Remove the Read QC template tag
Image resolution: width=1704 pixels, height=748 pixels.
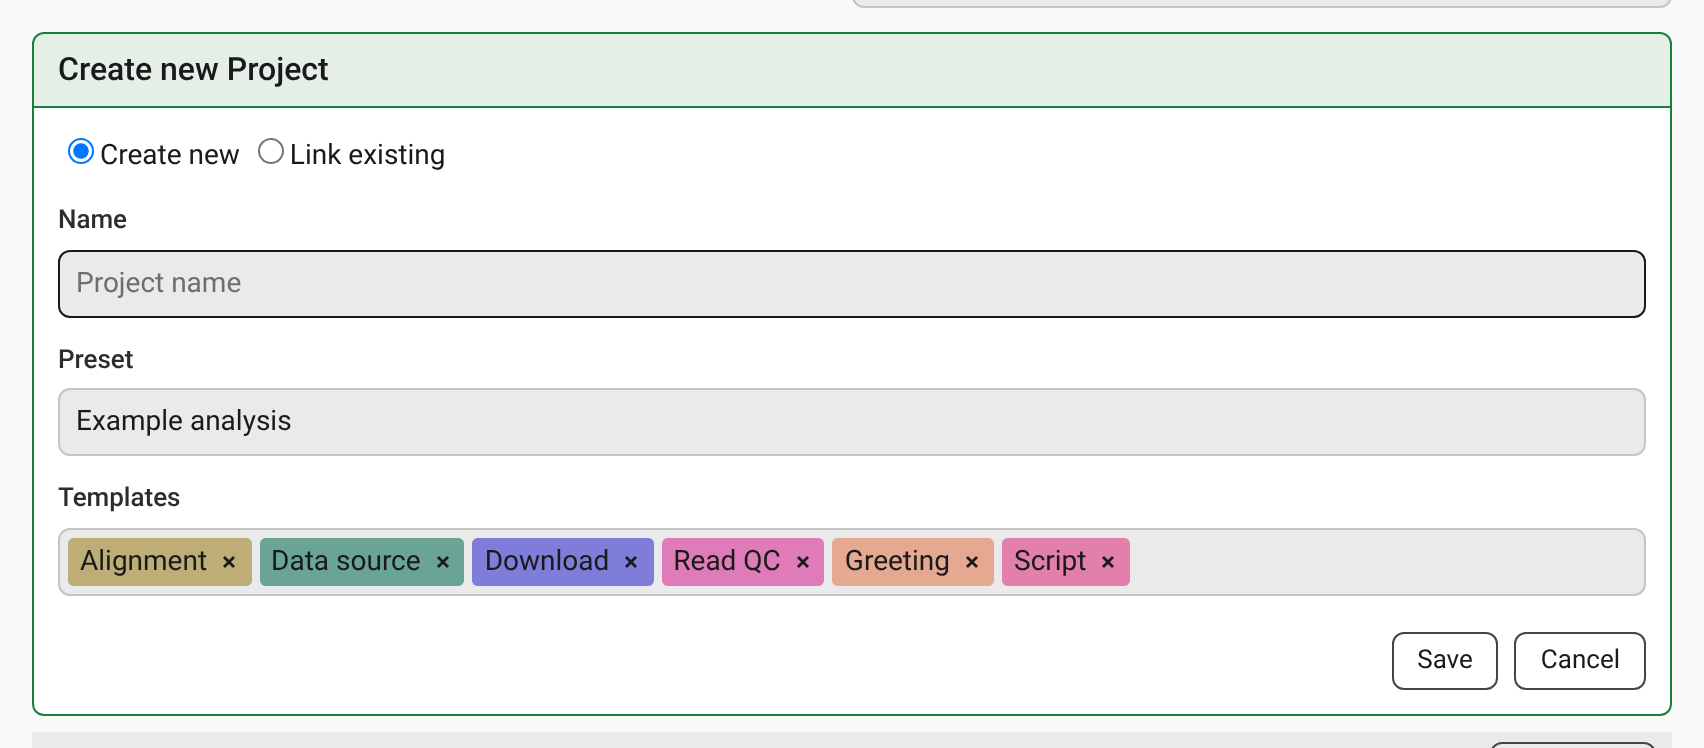coord(803,562)
